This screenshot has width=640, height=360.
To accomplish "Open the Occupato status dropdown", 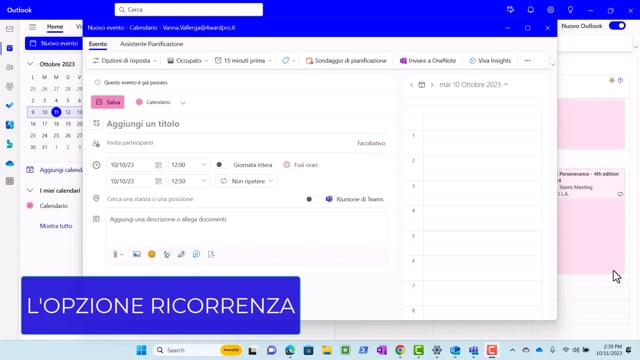I will point(187,60).
